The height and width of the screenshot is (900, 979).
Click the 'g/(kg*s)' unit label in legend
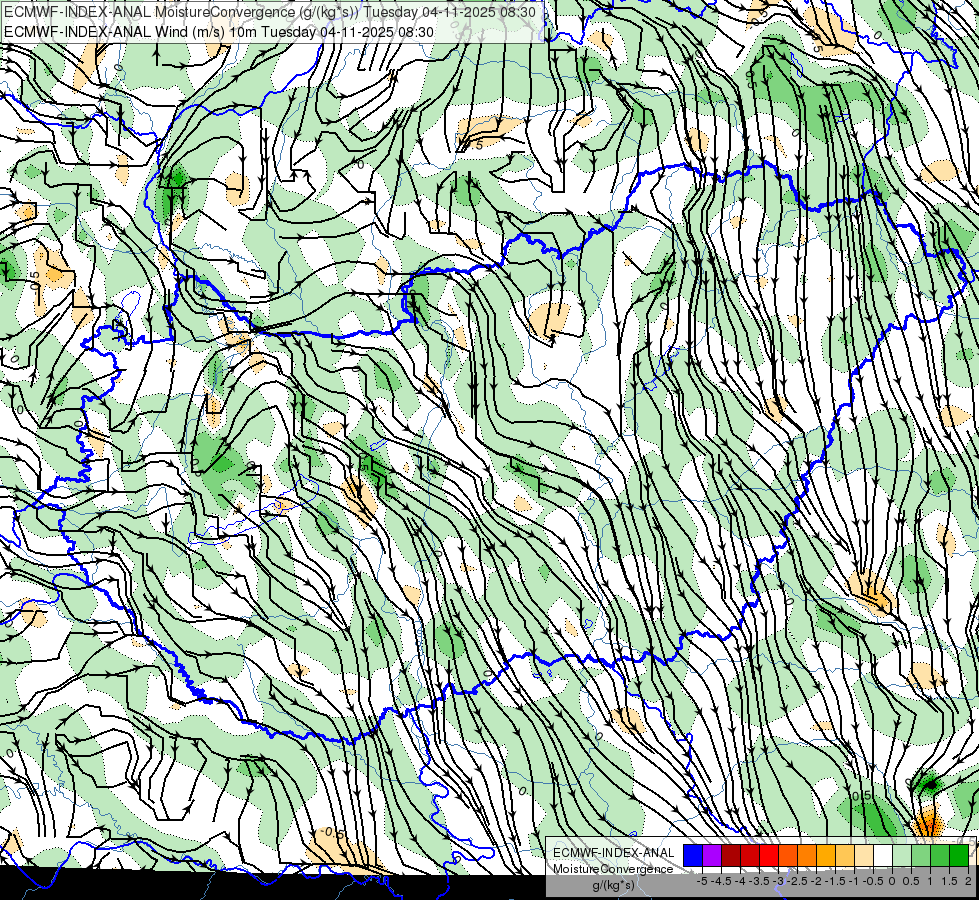(x=613, y=885)
